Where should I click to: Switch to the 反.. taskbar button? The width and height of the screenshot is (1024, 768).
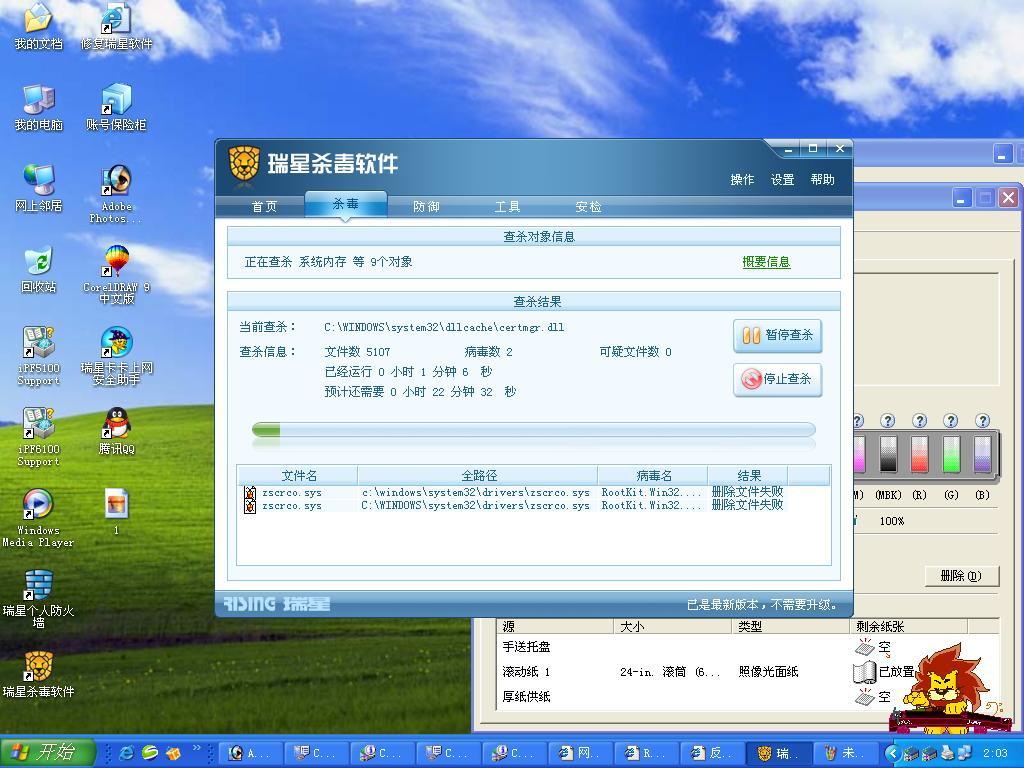tap(713, 754)
